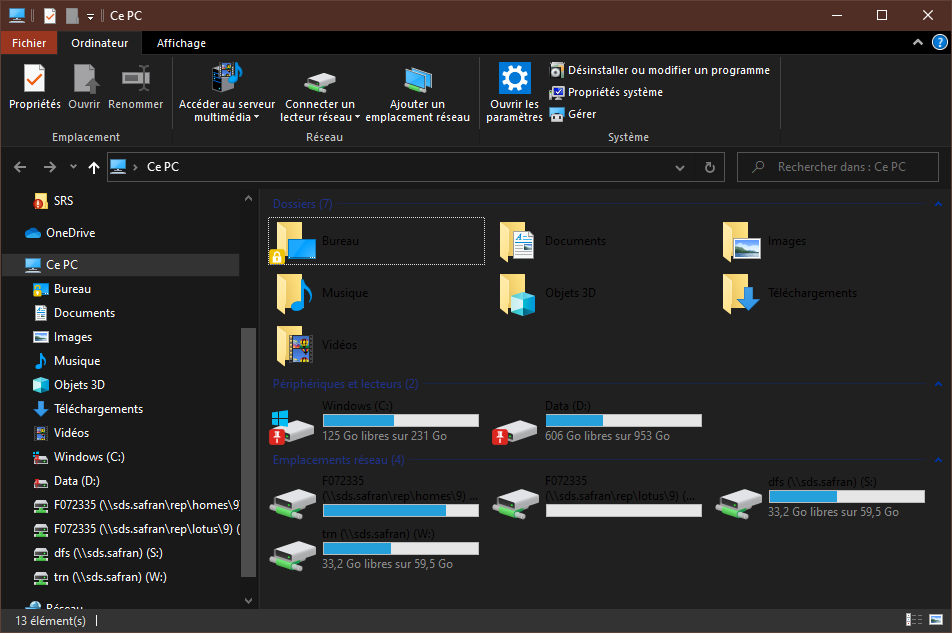The height and width of the screenshot is (633, 952).
Task: Click Gérer in the Système group
Action: 573,114
